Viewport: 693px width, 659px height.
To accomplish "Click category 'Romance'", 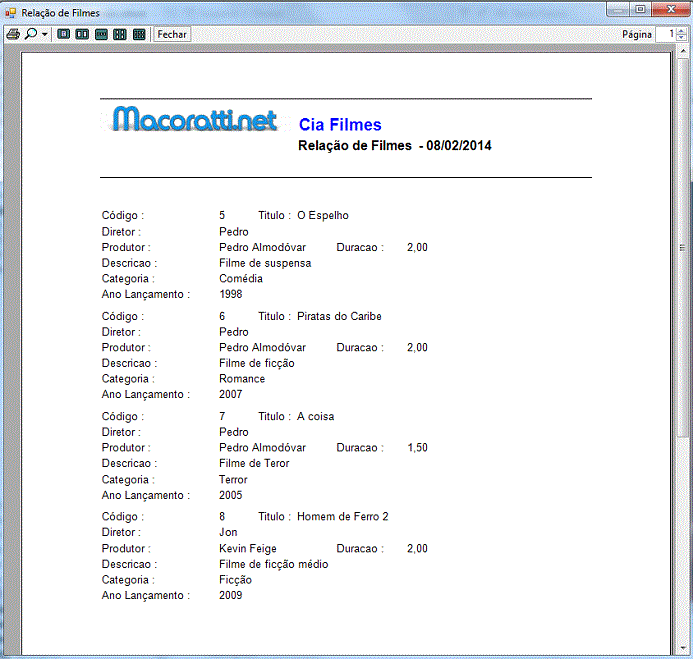I will click(x=242, y=379).
